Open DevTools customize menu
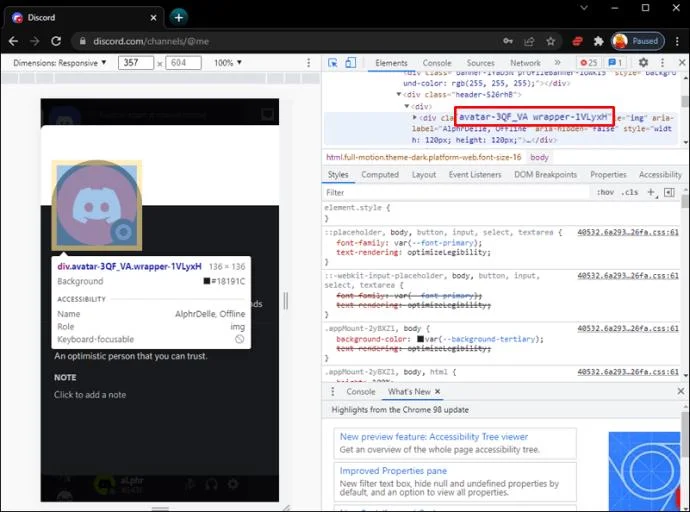 click(662, 62)
